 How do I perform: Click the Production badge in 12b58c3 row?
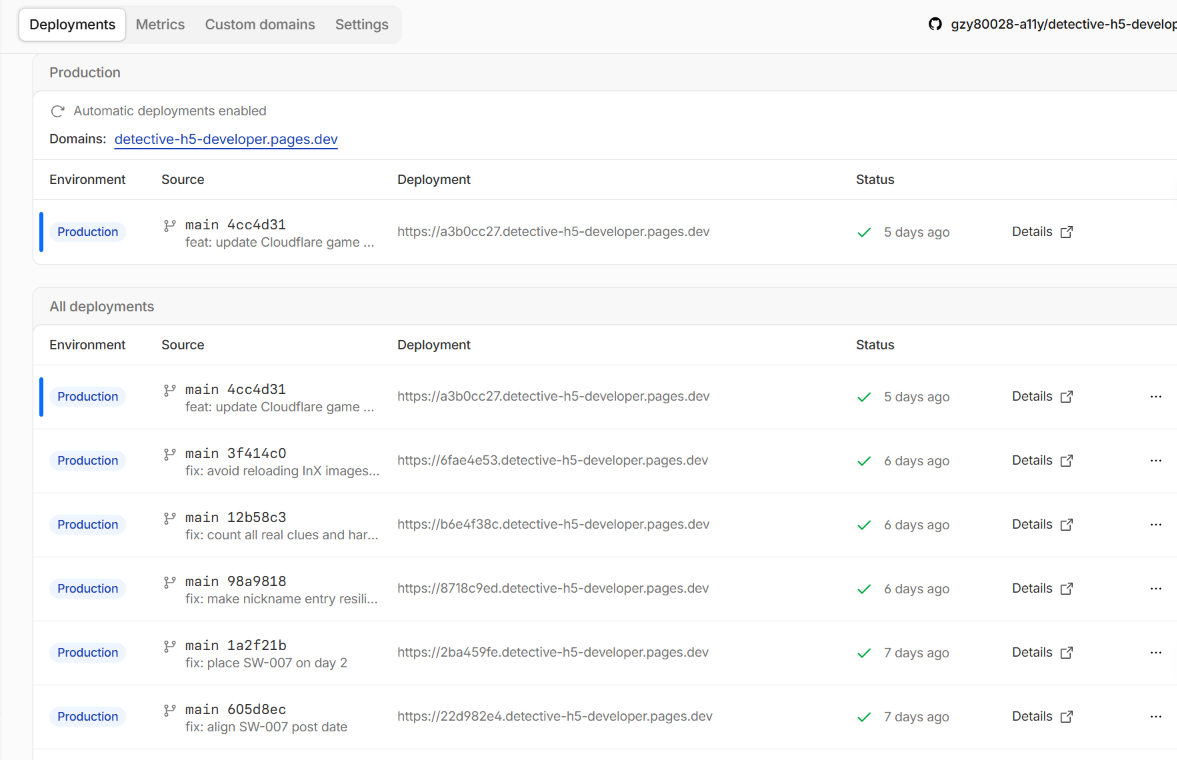point(88,524)
